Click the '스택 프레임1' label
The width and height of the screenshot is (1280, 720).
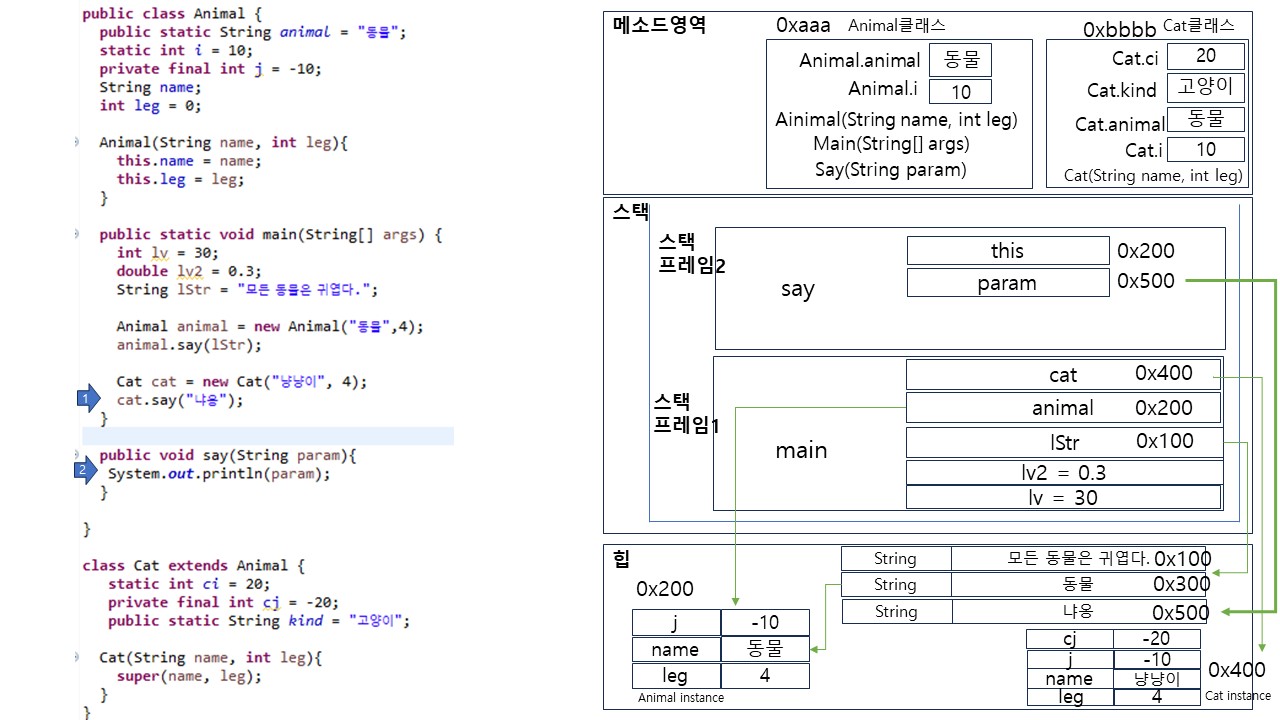tap(687, 413)
